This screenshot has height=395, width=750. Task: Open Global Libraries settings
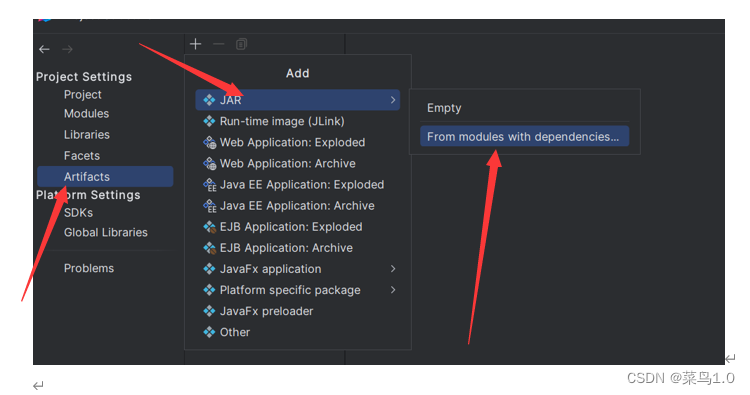106,232
